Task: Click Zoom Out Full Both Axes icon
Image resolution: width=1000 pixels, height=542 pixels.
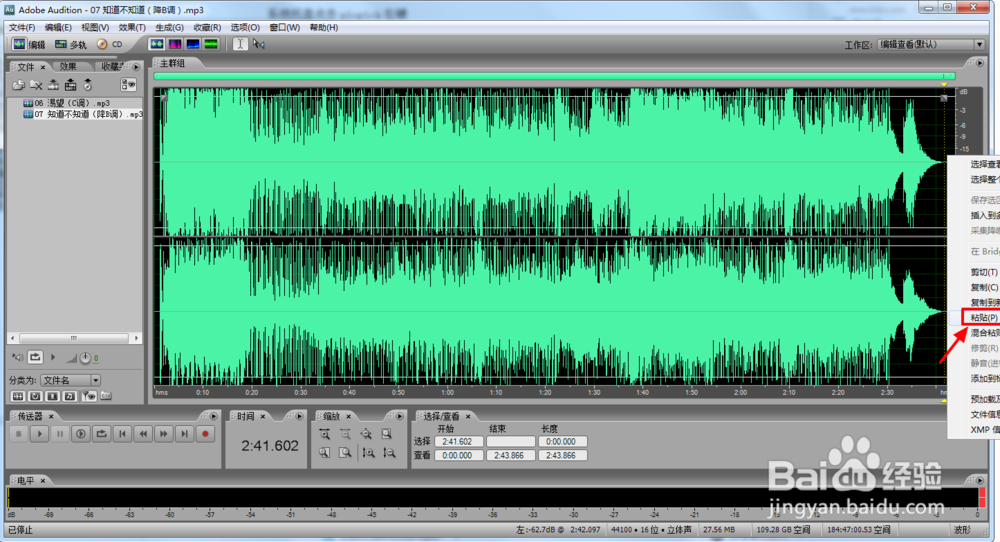Action: [x=366, y=434]
